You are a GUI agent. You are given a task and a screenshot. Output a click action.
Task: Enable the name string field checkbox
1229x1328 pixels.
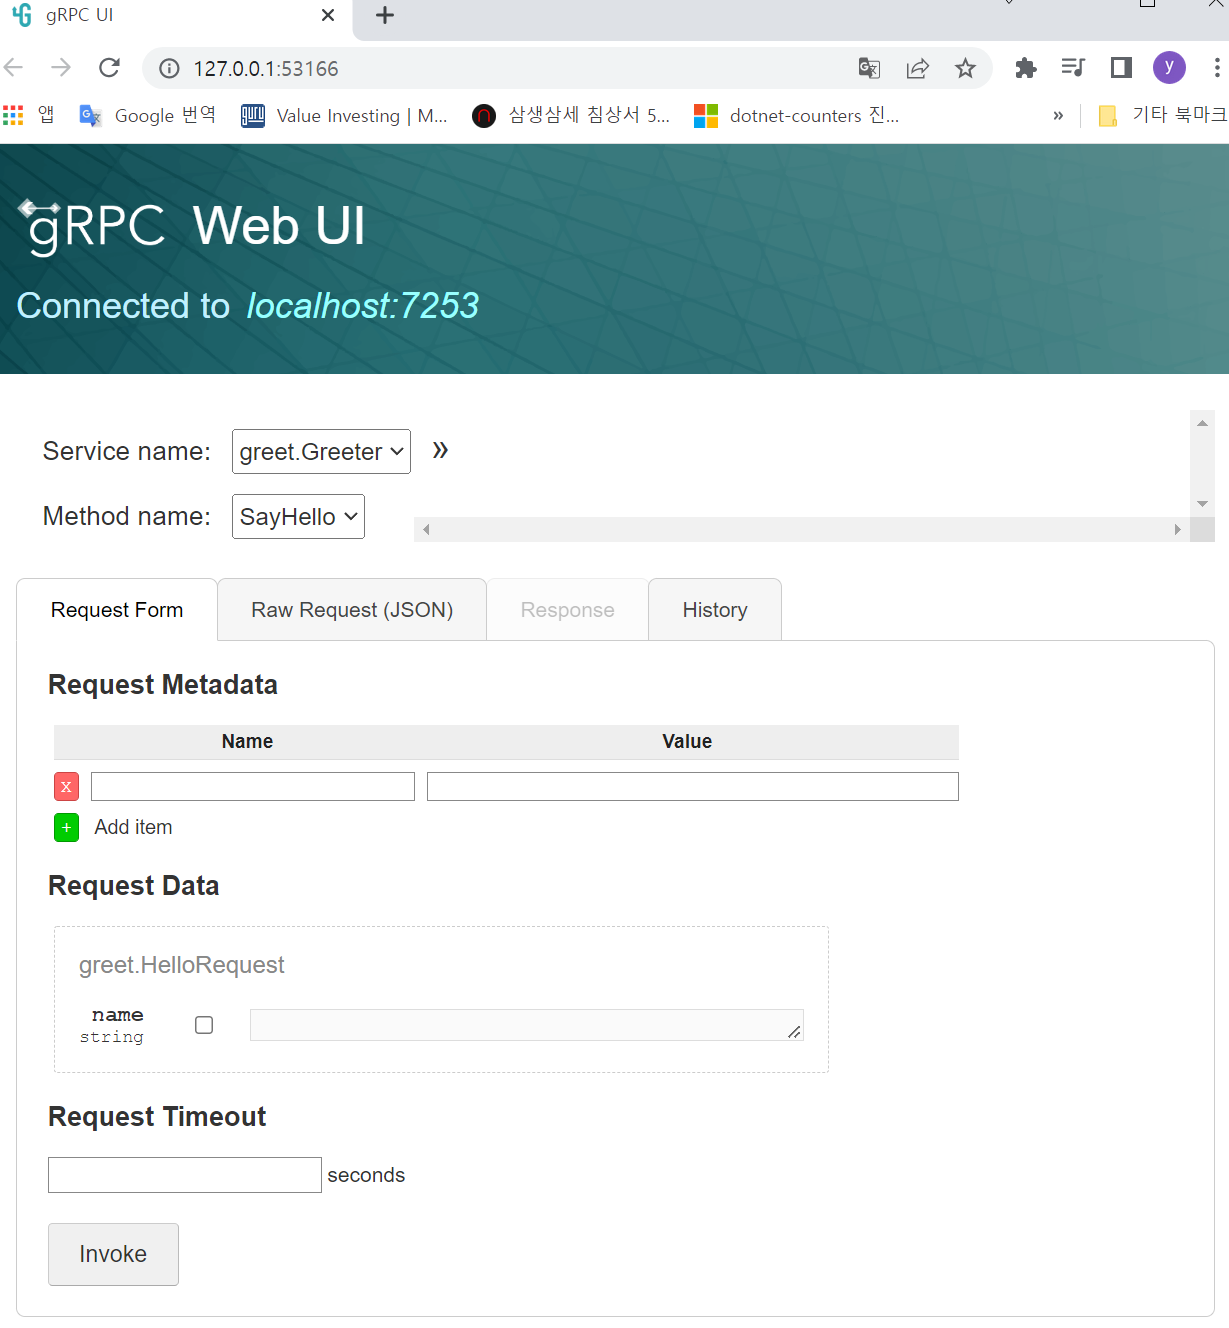click(204, 1025)
